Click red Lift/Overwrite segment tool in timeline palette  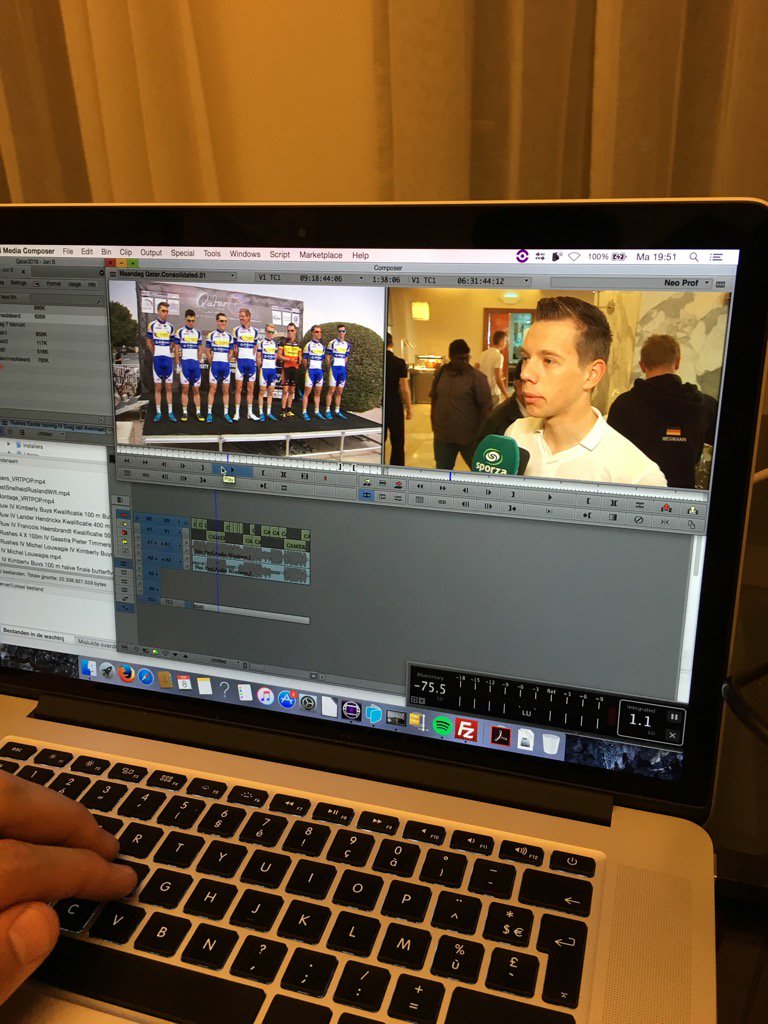[123, 513]
